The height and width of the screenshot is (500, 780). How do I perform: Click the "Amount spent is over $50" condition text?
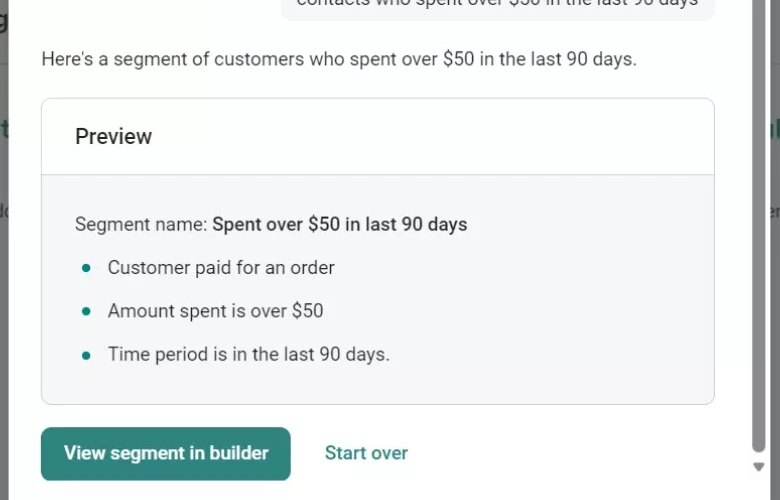pyautogui.click(x=215, y=311)
